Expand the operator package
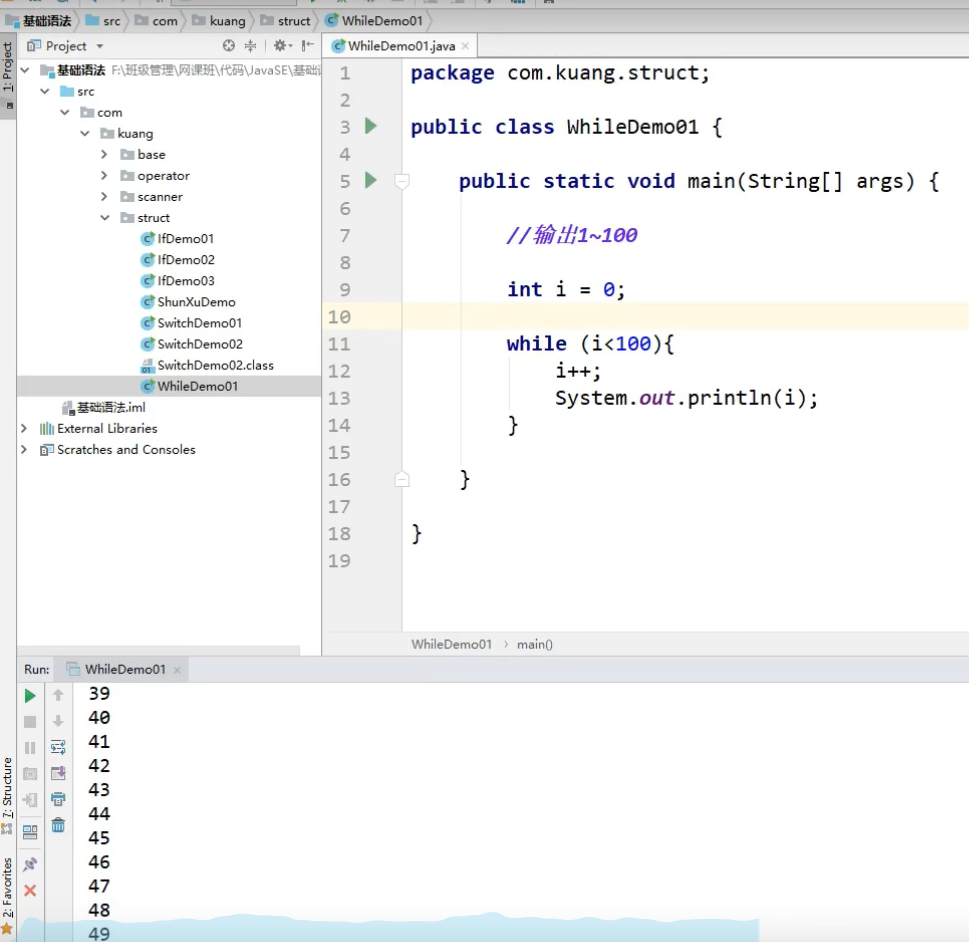This screenshot has height=942, width=969. (x=104, y=175)
